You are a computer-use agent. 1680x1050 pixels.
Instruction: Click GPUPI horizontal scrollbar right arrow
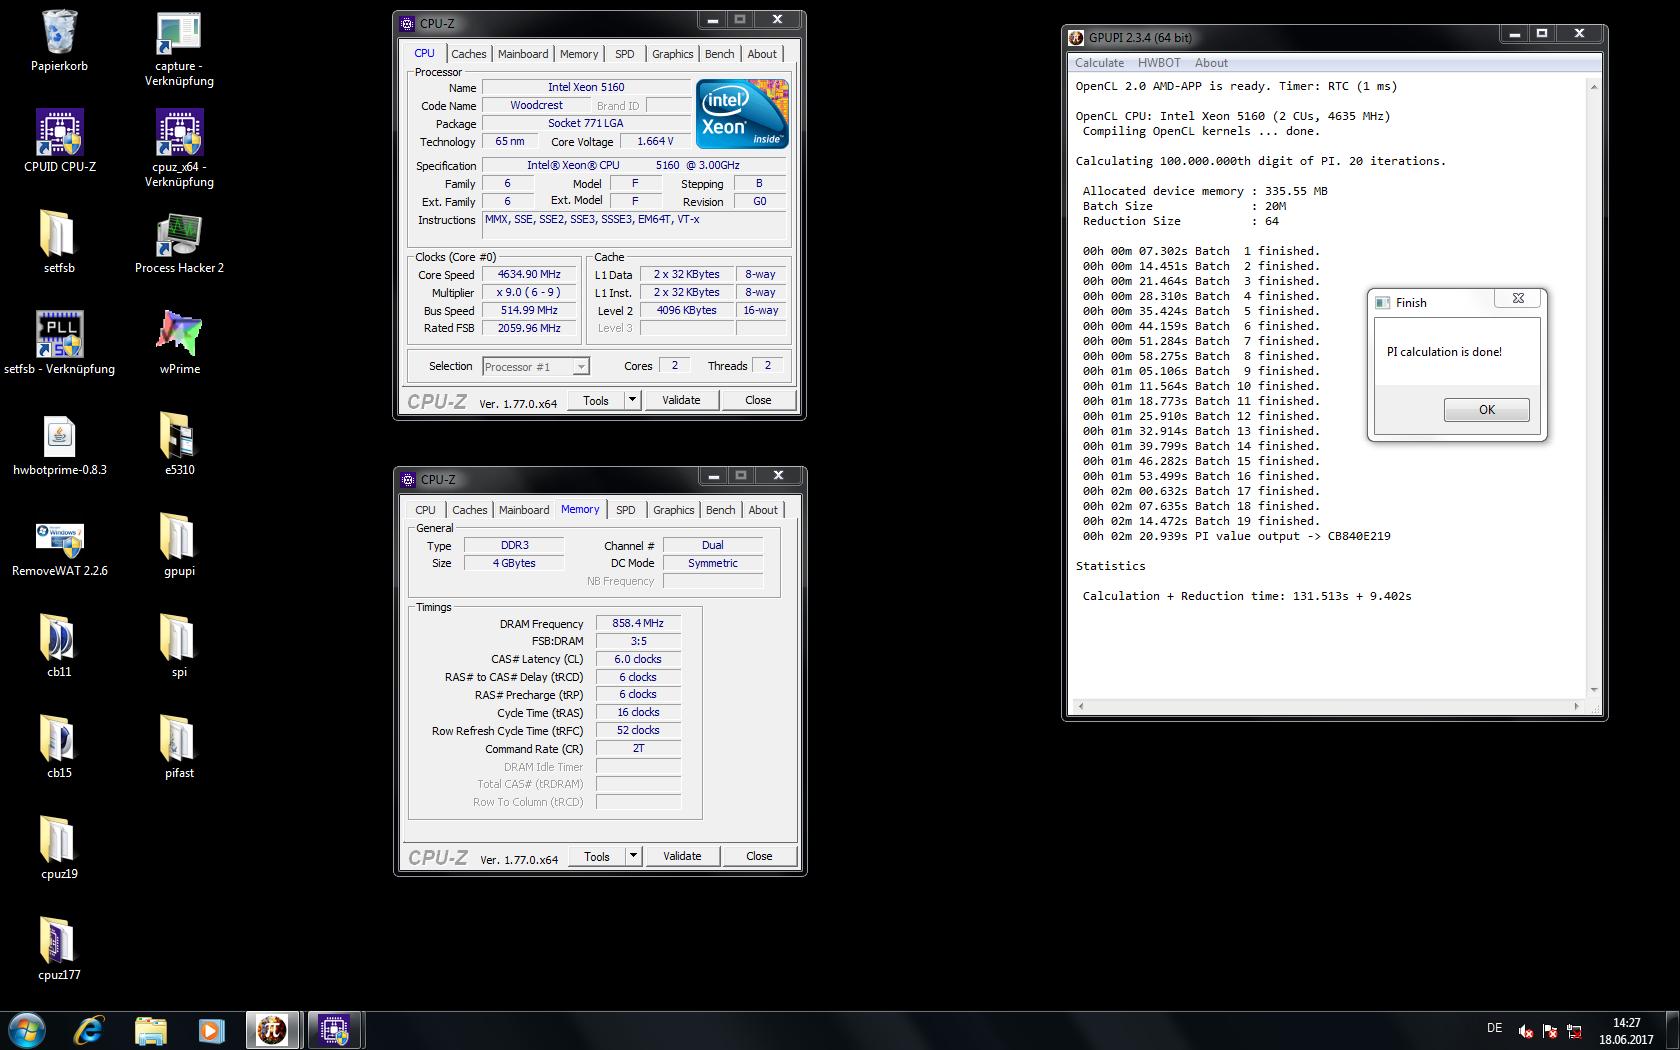(1577, 706)
